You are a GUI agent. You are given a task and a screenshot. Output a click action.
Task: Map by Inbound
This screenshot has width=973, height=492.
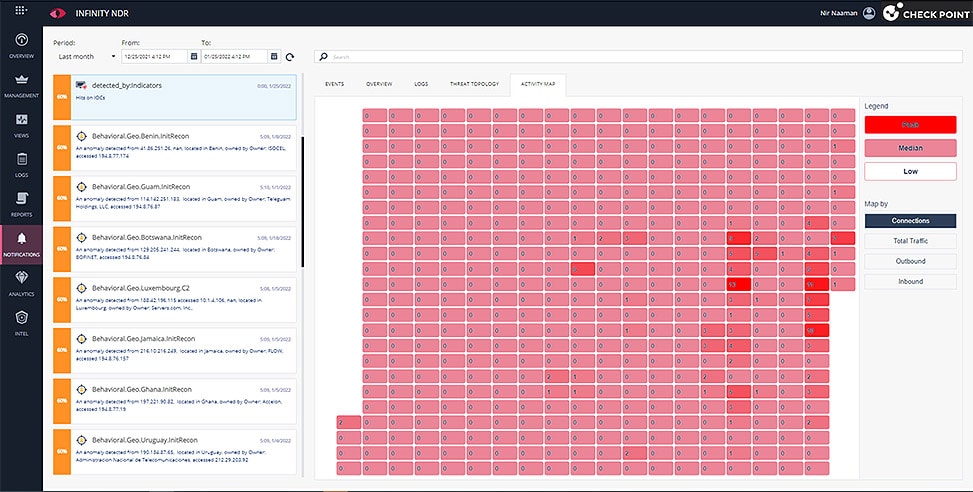[x=910, y=282]
